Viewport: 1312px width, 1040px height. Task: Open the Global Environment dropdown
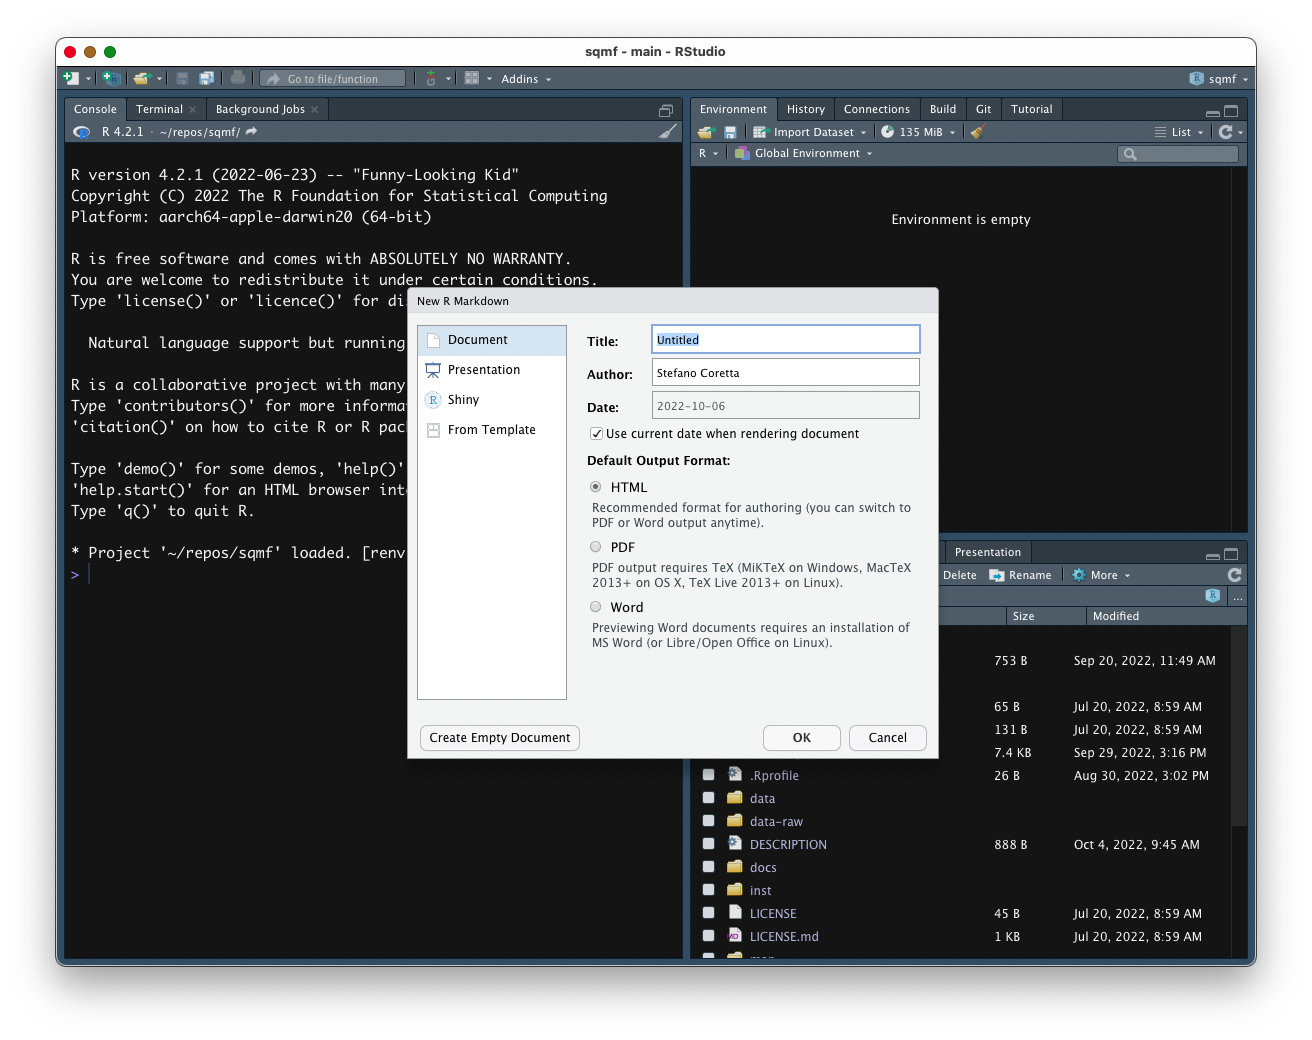coord(804,154)
